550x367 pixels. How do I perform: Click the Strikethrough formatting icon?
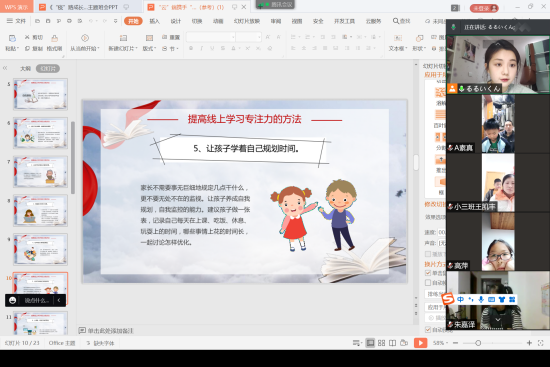pos(223,48)
